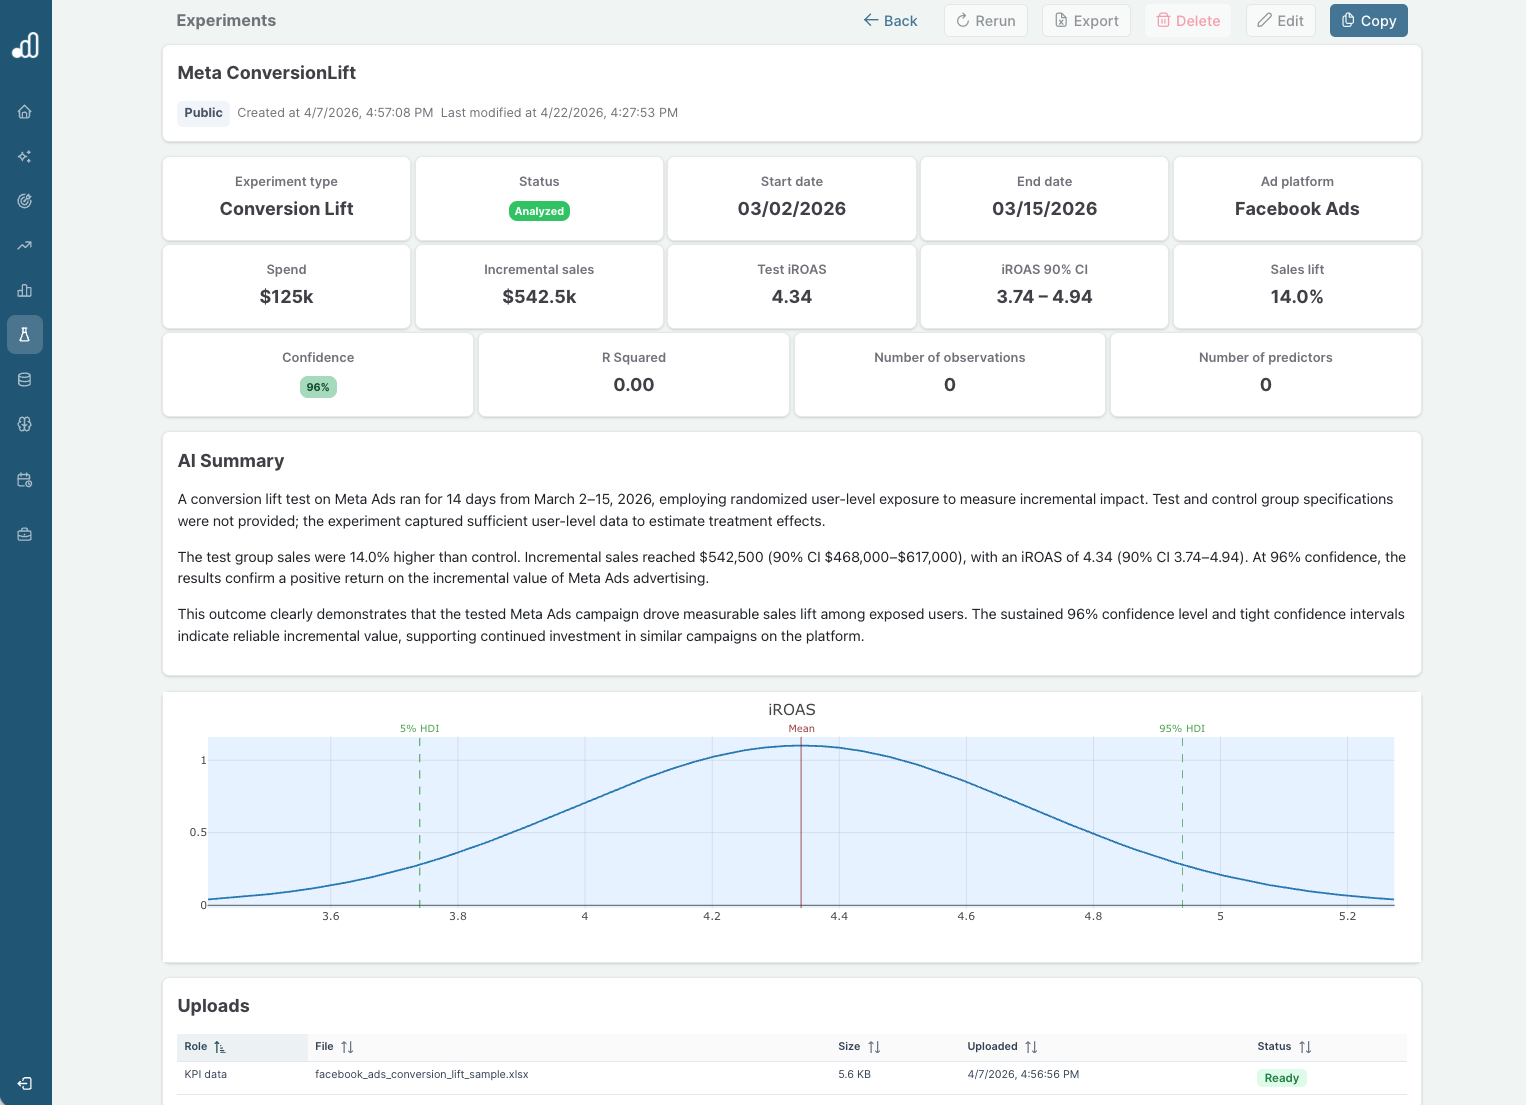
Task: Go back using the Back link
Action: (x=890, y=21)
